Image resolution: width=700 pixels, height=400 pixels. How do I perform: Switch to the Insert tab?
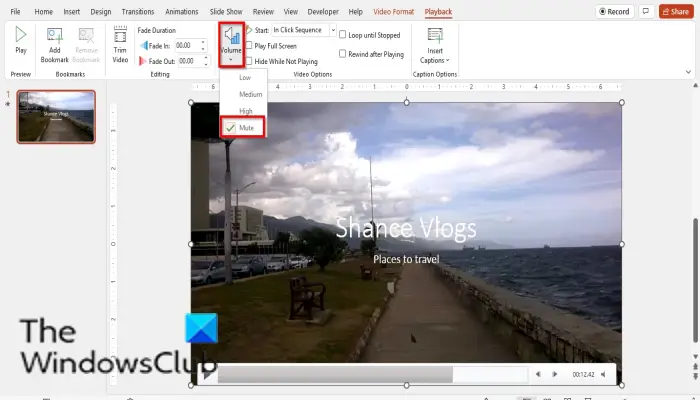pyautogui.click(x=71, y=12)
